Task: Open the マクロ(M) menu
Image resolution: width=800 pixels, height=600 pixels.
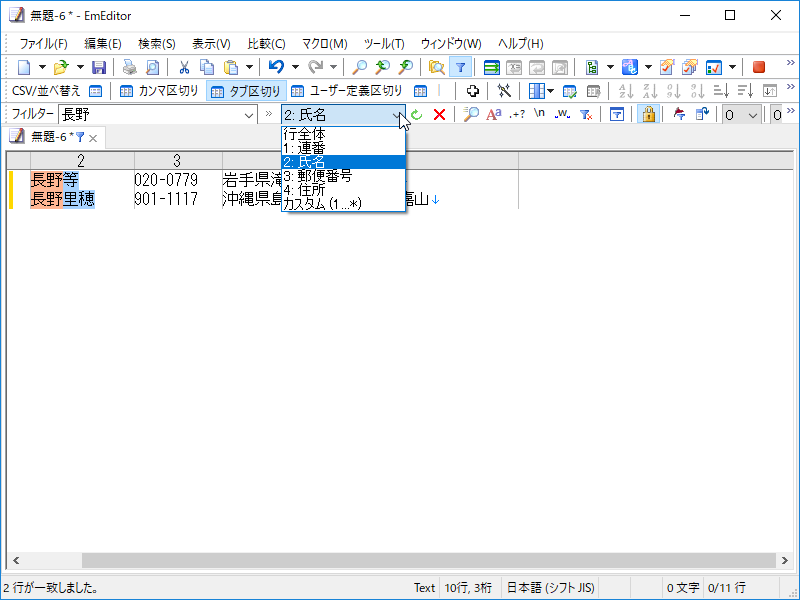Action: coord(324,44)
